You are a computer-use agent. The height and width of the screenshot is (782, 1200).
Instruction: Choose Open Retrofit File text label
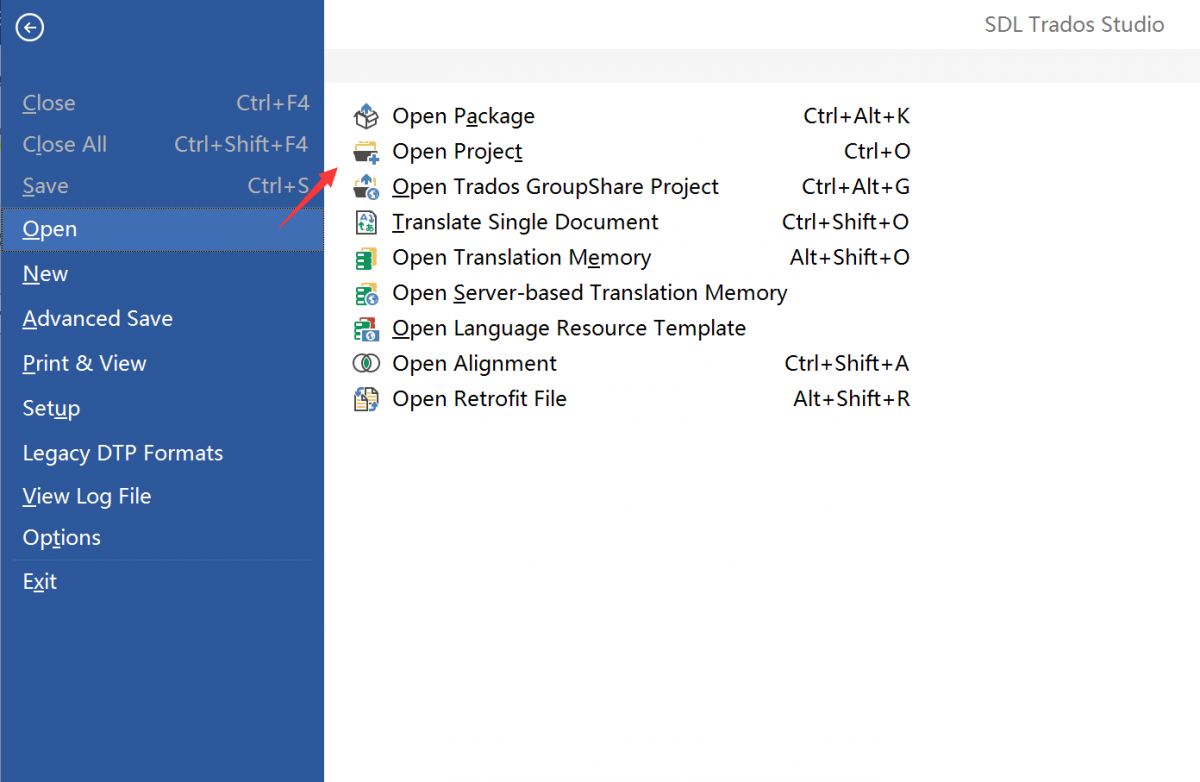(479, 399)
